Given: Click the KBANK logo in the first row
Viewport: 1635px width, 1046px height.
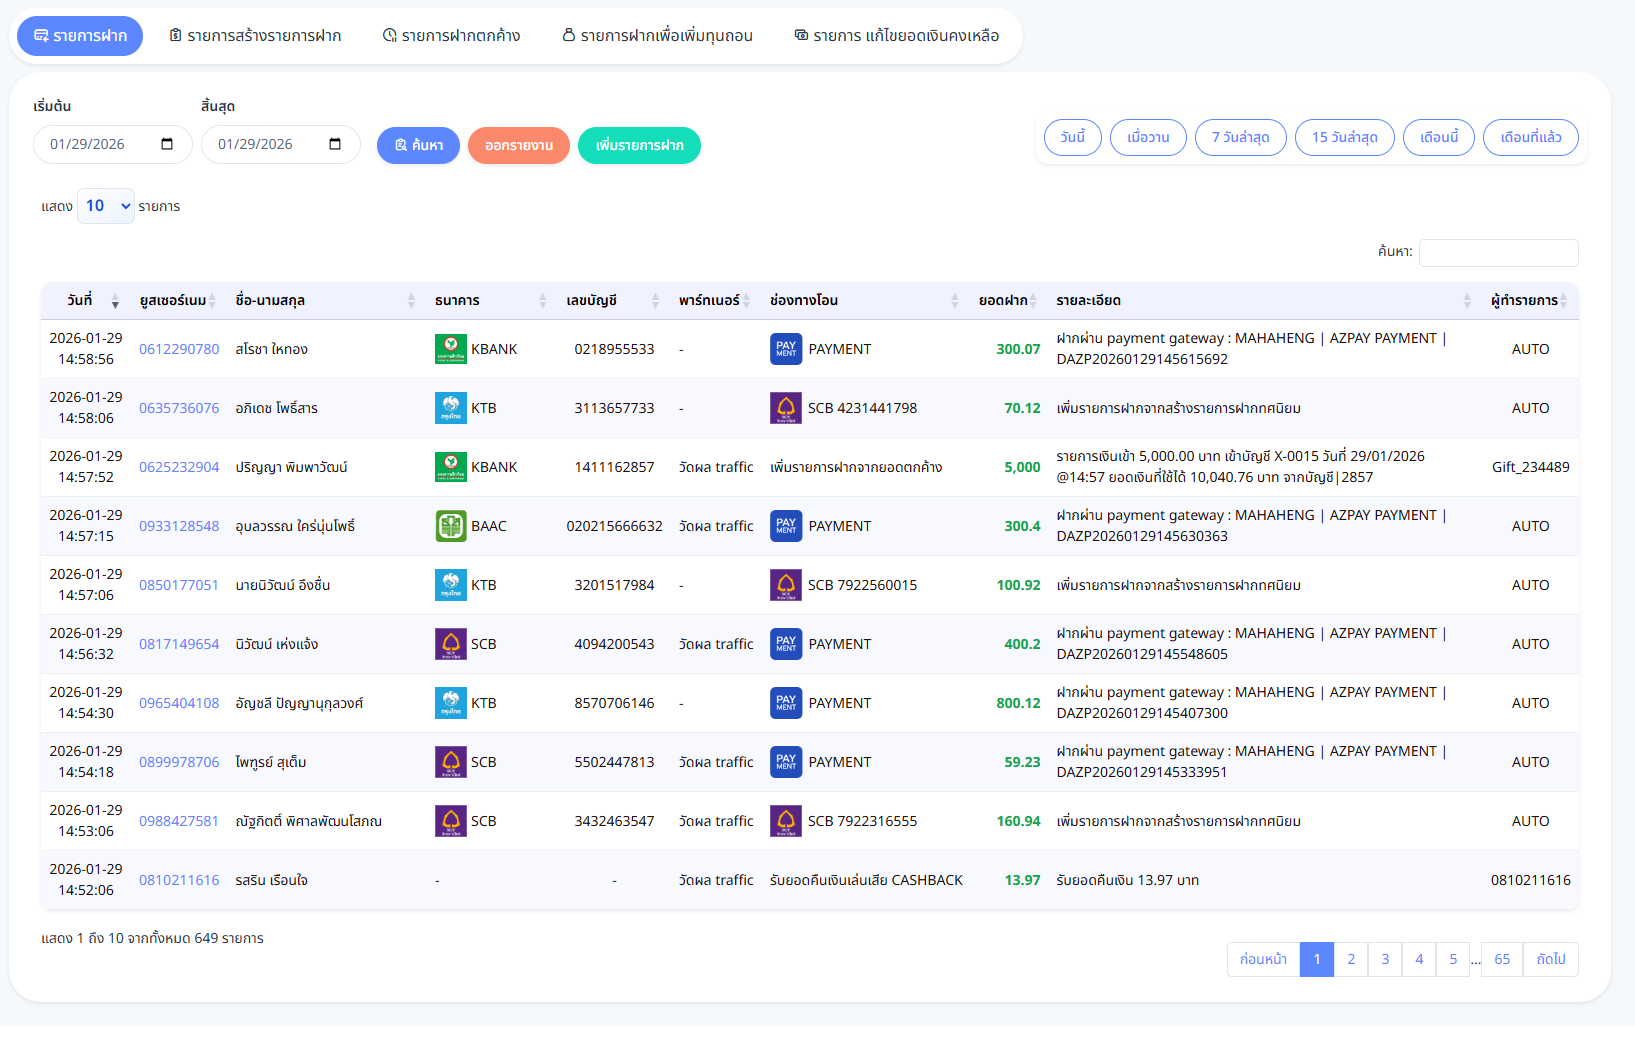Looking at the screenshot, I should click(x=451, y=349).
